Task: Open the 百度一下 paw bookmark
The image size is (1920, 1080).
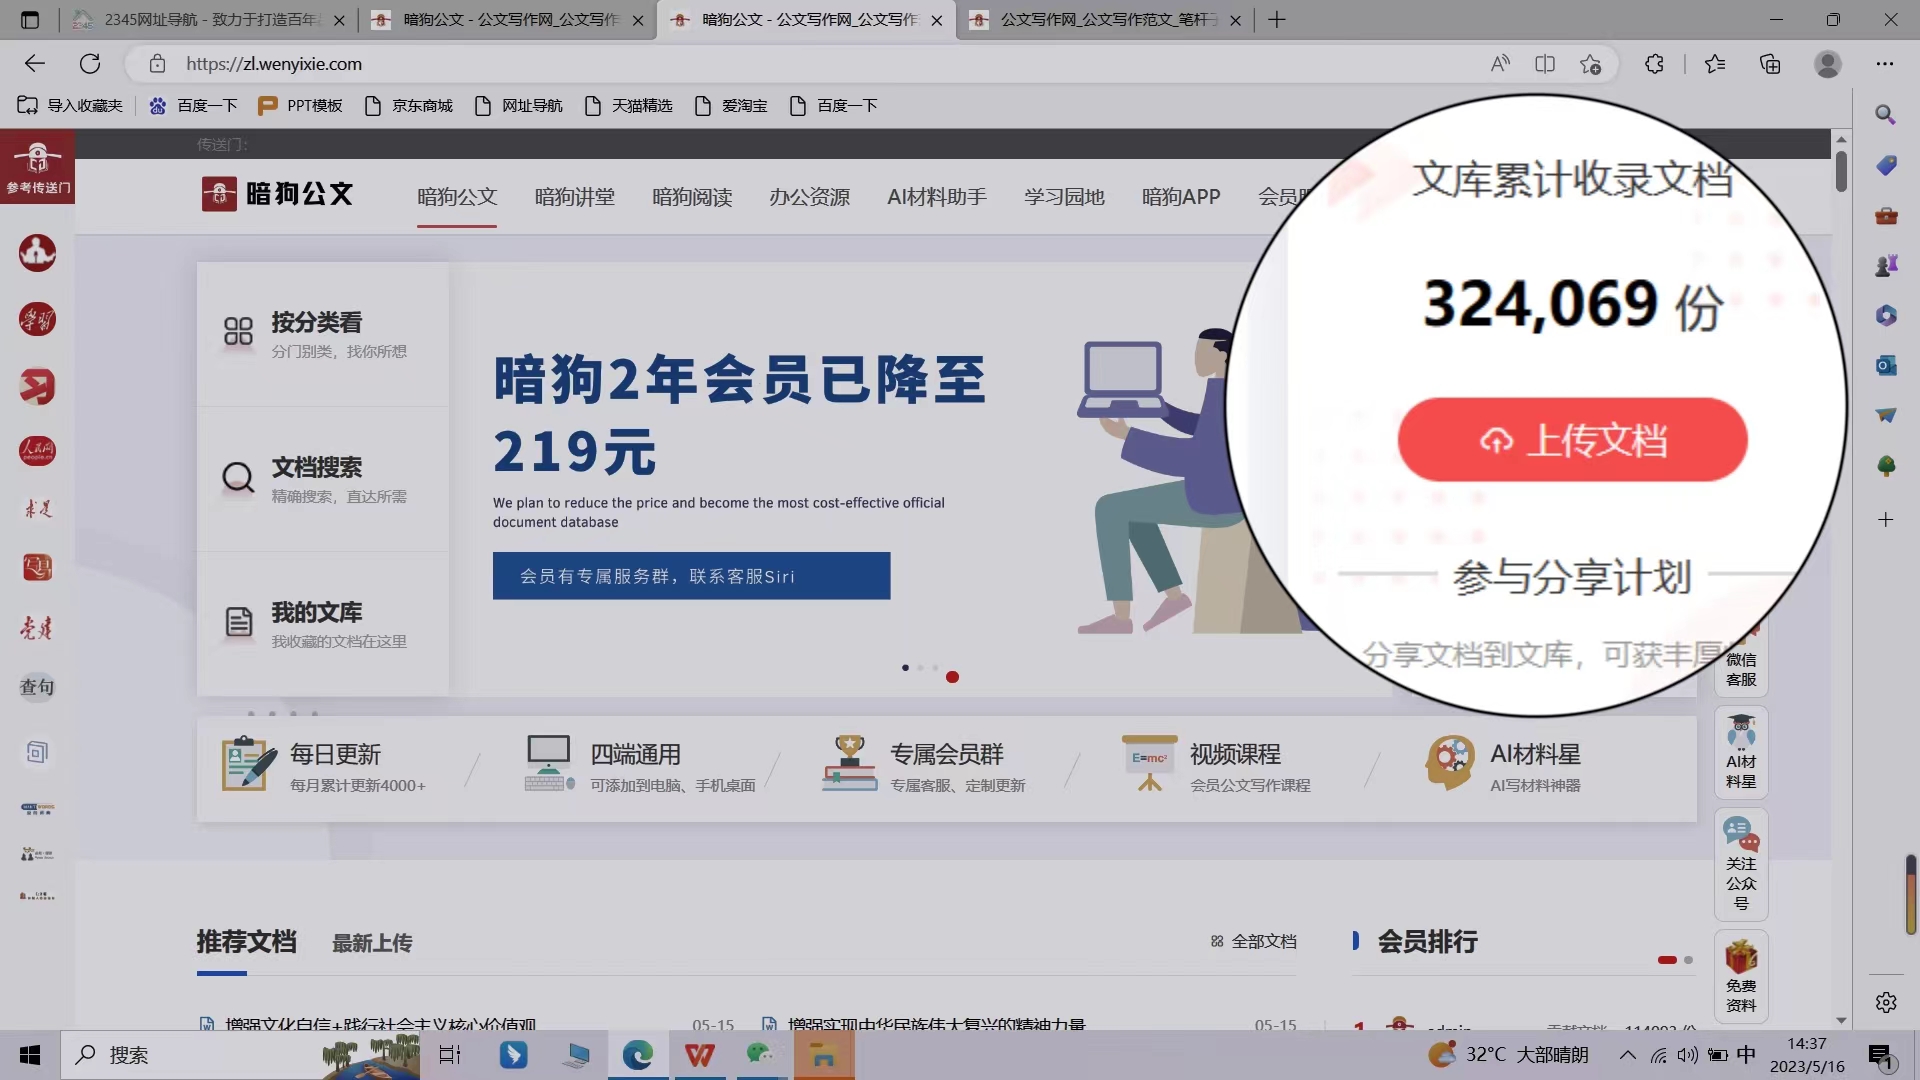Action: 193,105
